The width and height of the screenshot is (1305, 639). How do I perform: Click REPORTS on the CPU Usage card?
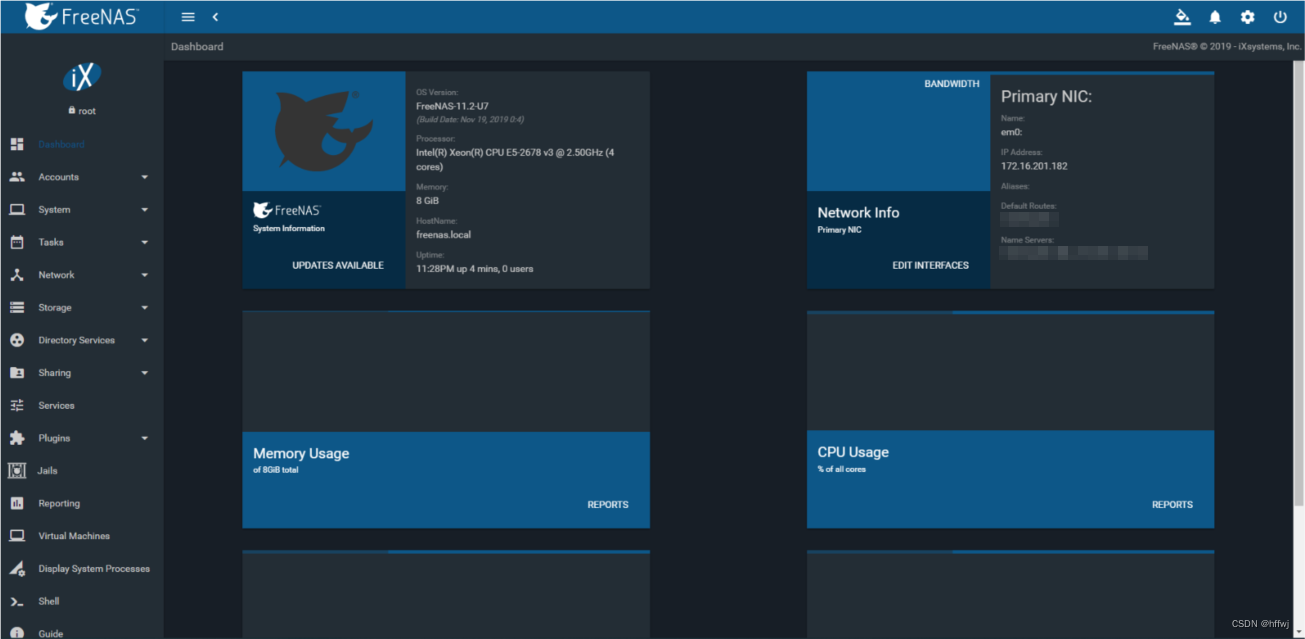(1172, 505)
